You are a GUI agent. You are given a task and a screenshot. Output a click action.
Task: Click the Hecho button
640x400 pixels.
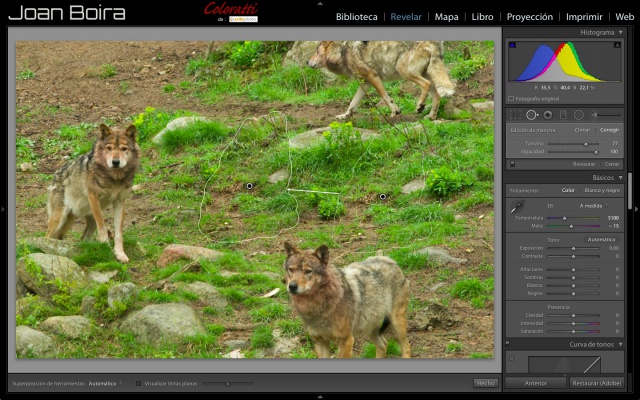486,383
